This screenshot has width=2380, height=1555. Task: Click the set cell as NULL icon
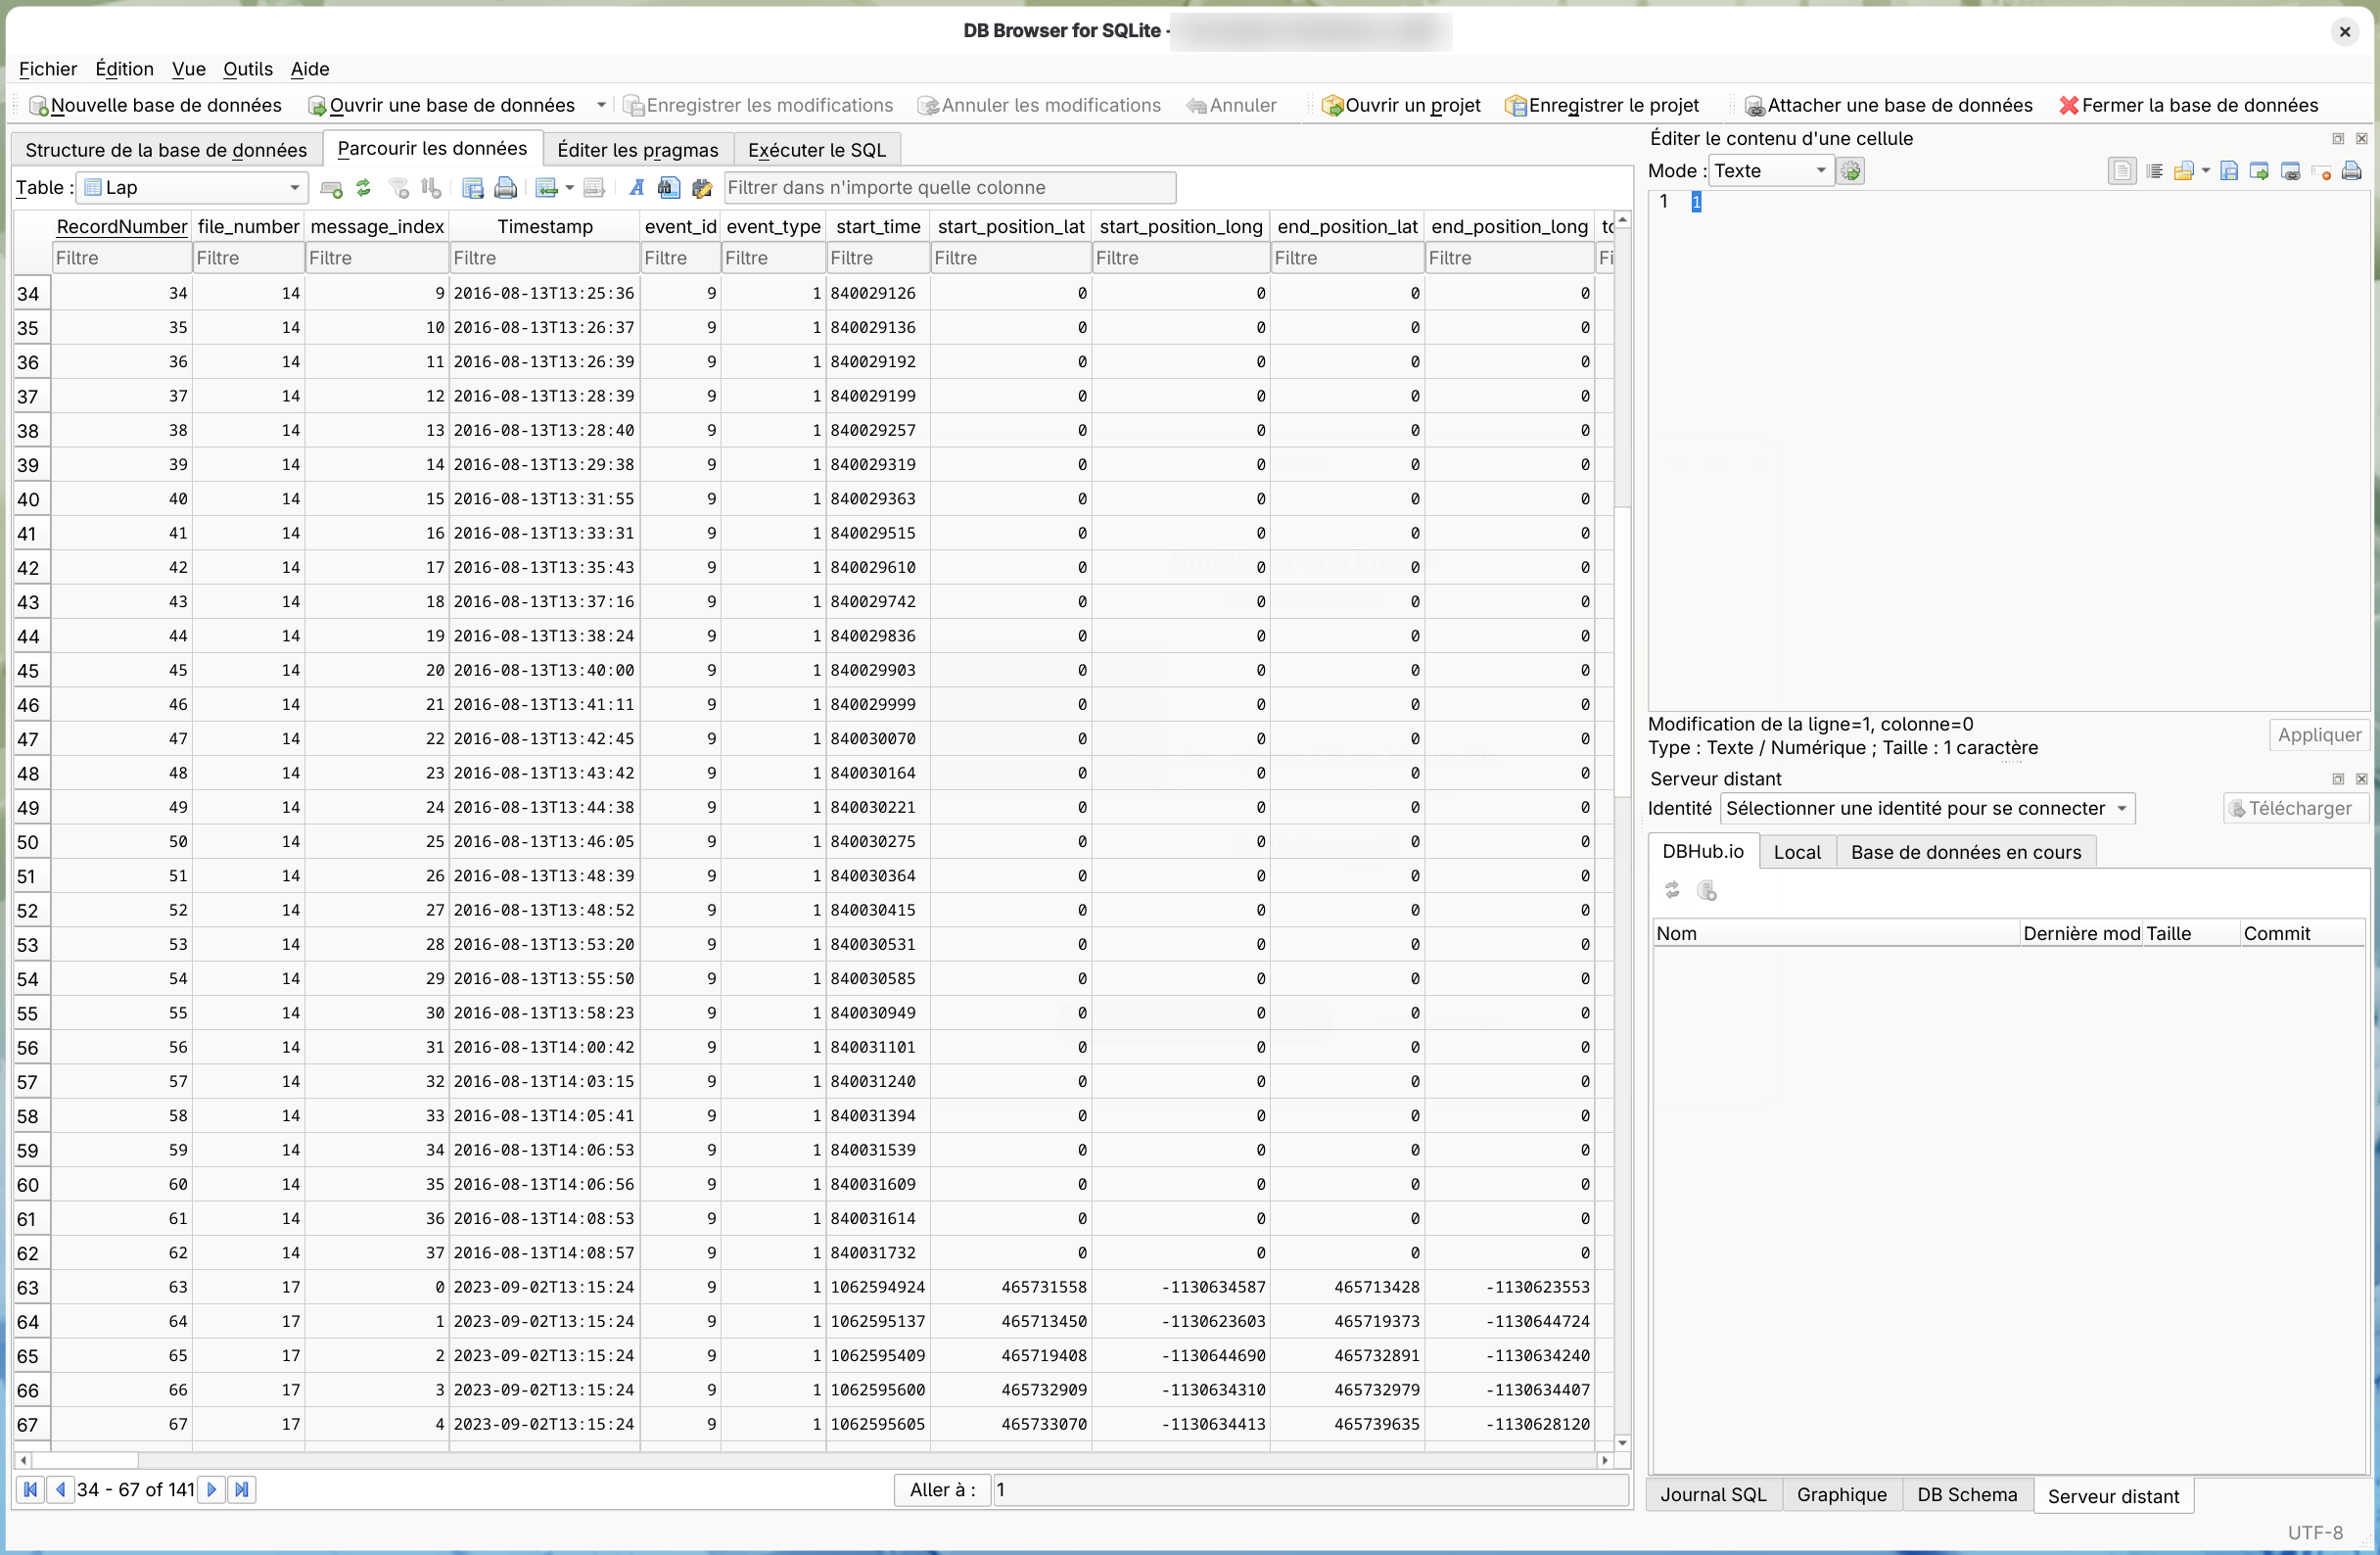click(x=2321, y=171)
